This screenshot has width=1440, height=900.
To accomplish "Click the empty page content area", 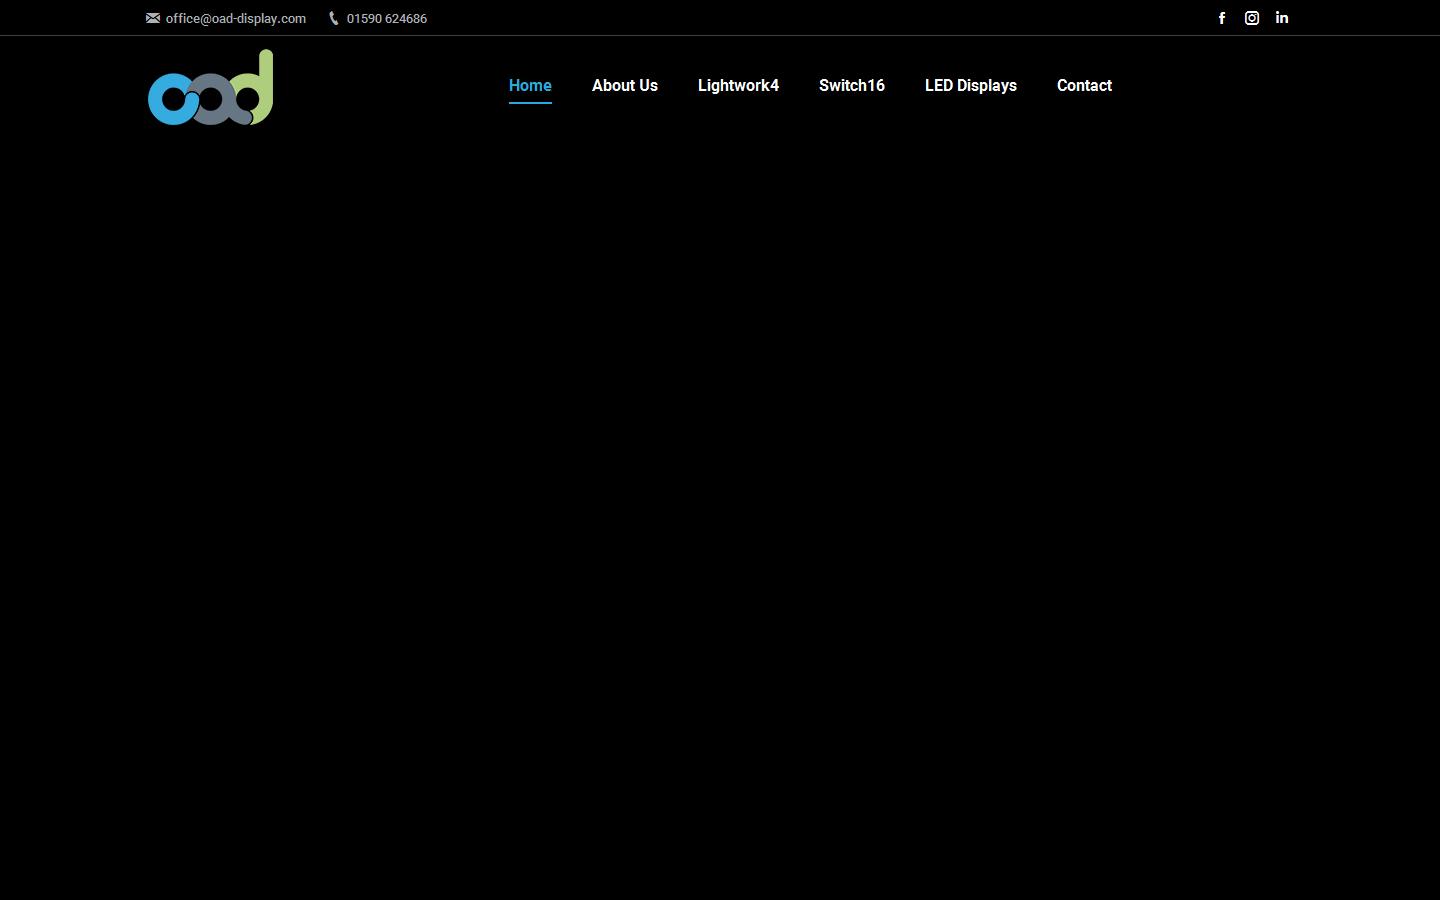I will tap(720, 500).
